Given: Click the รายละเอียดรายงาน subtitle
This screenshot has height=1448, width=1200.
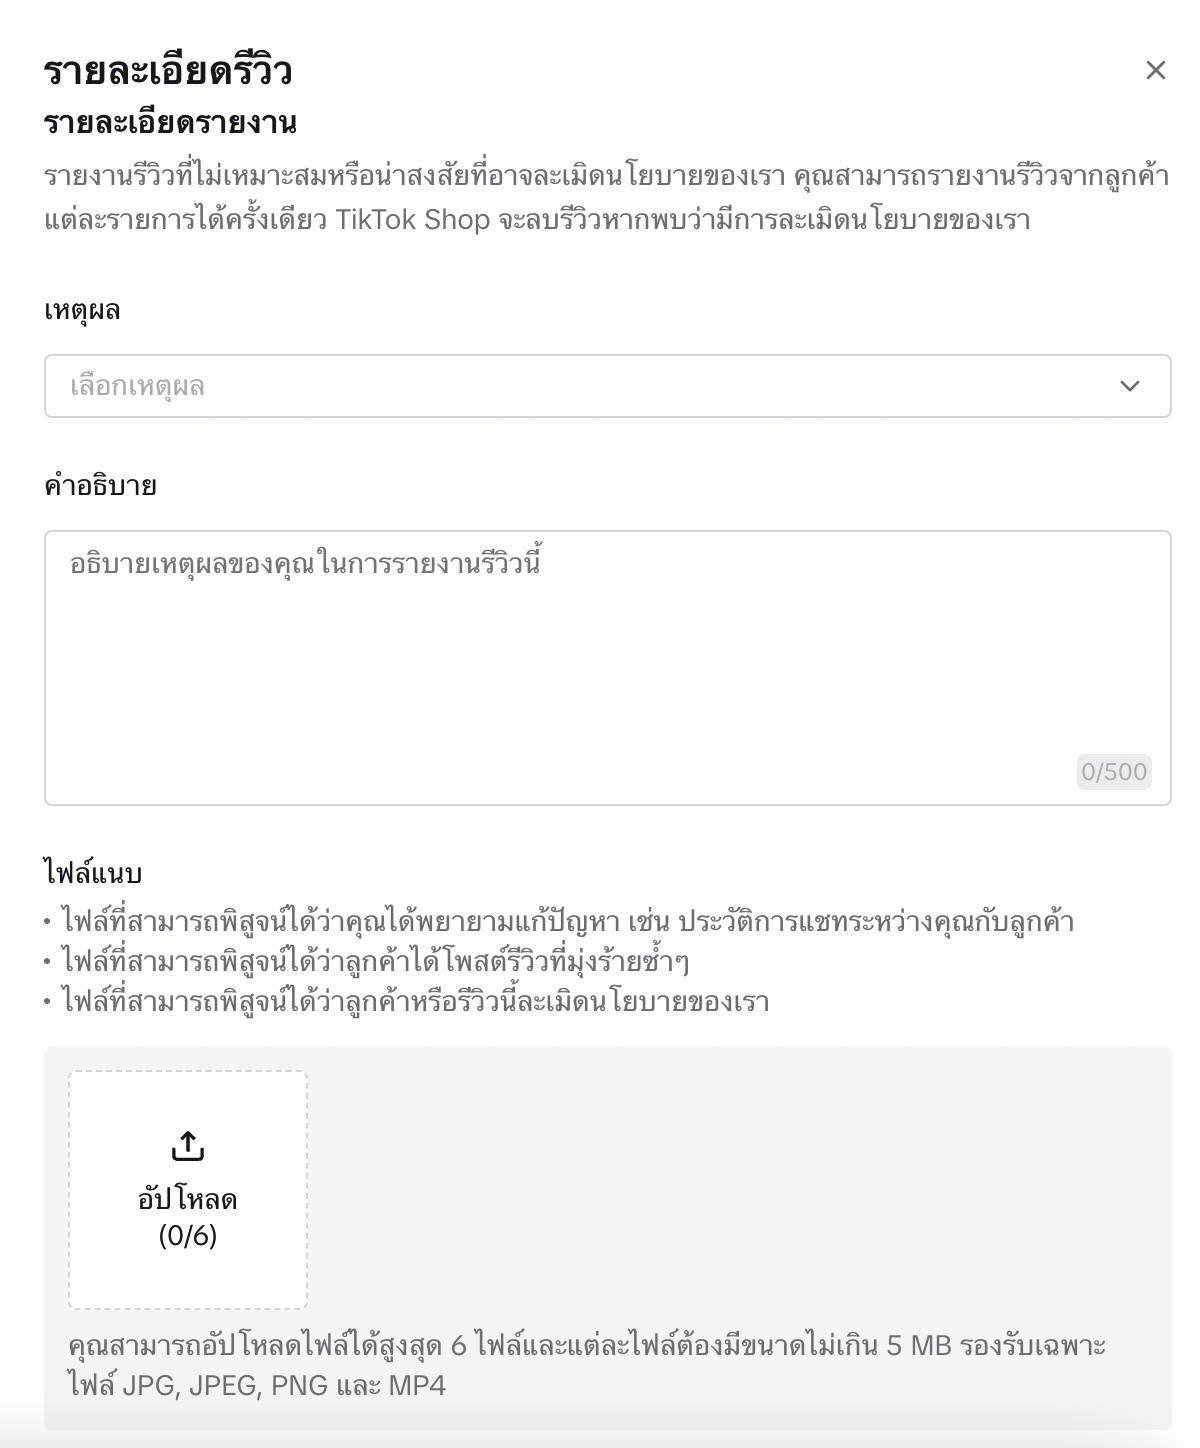Looking at the screenshot, I should (170, 123).
